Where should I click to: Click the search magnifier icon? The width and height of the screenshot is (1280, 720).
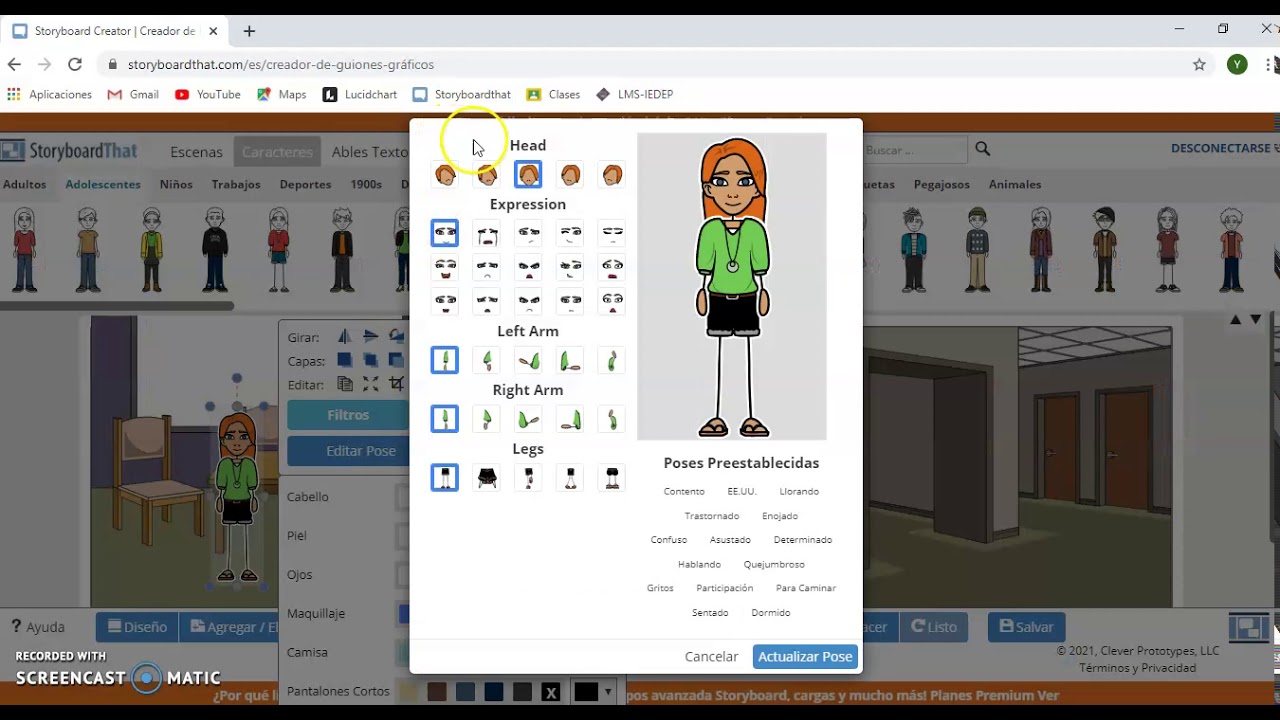click(x=983, y=149)
